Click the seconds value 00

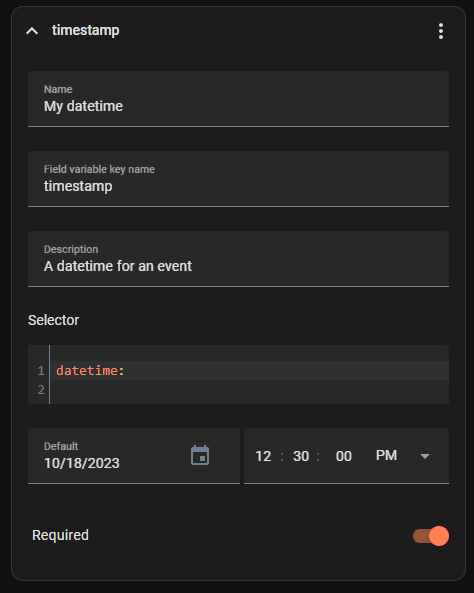343,456
